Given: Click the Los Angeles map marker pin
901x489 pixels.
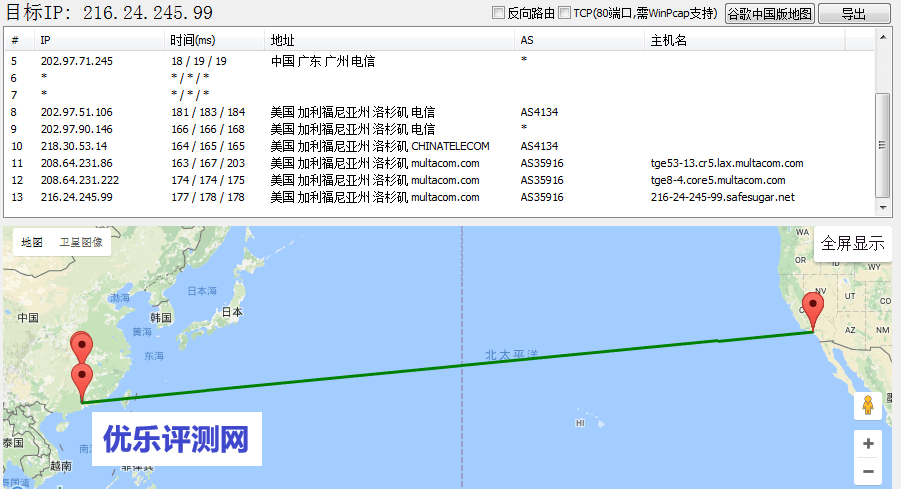Looking at the screenshot, I should [813, 311].
